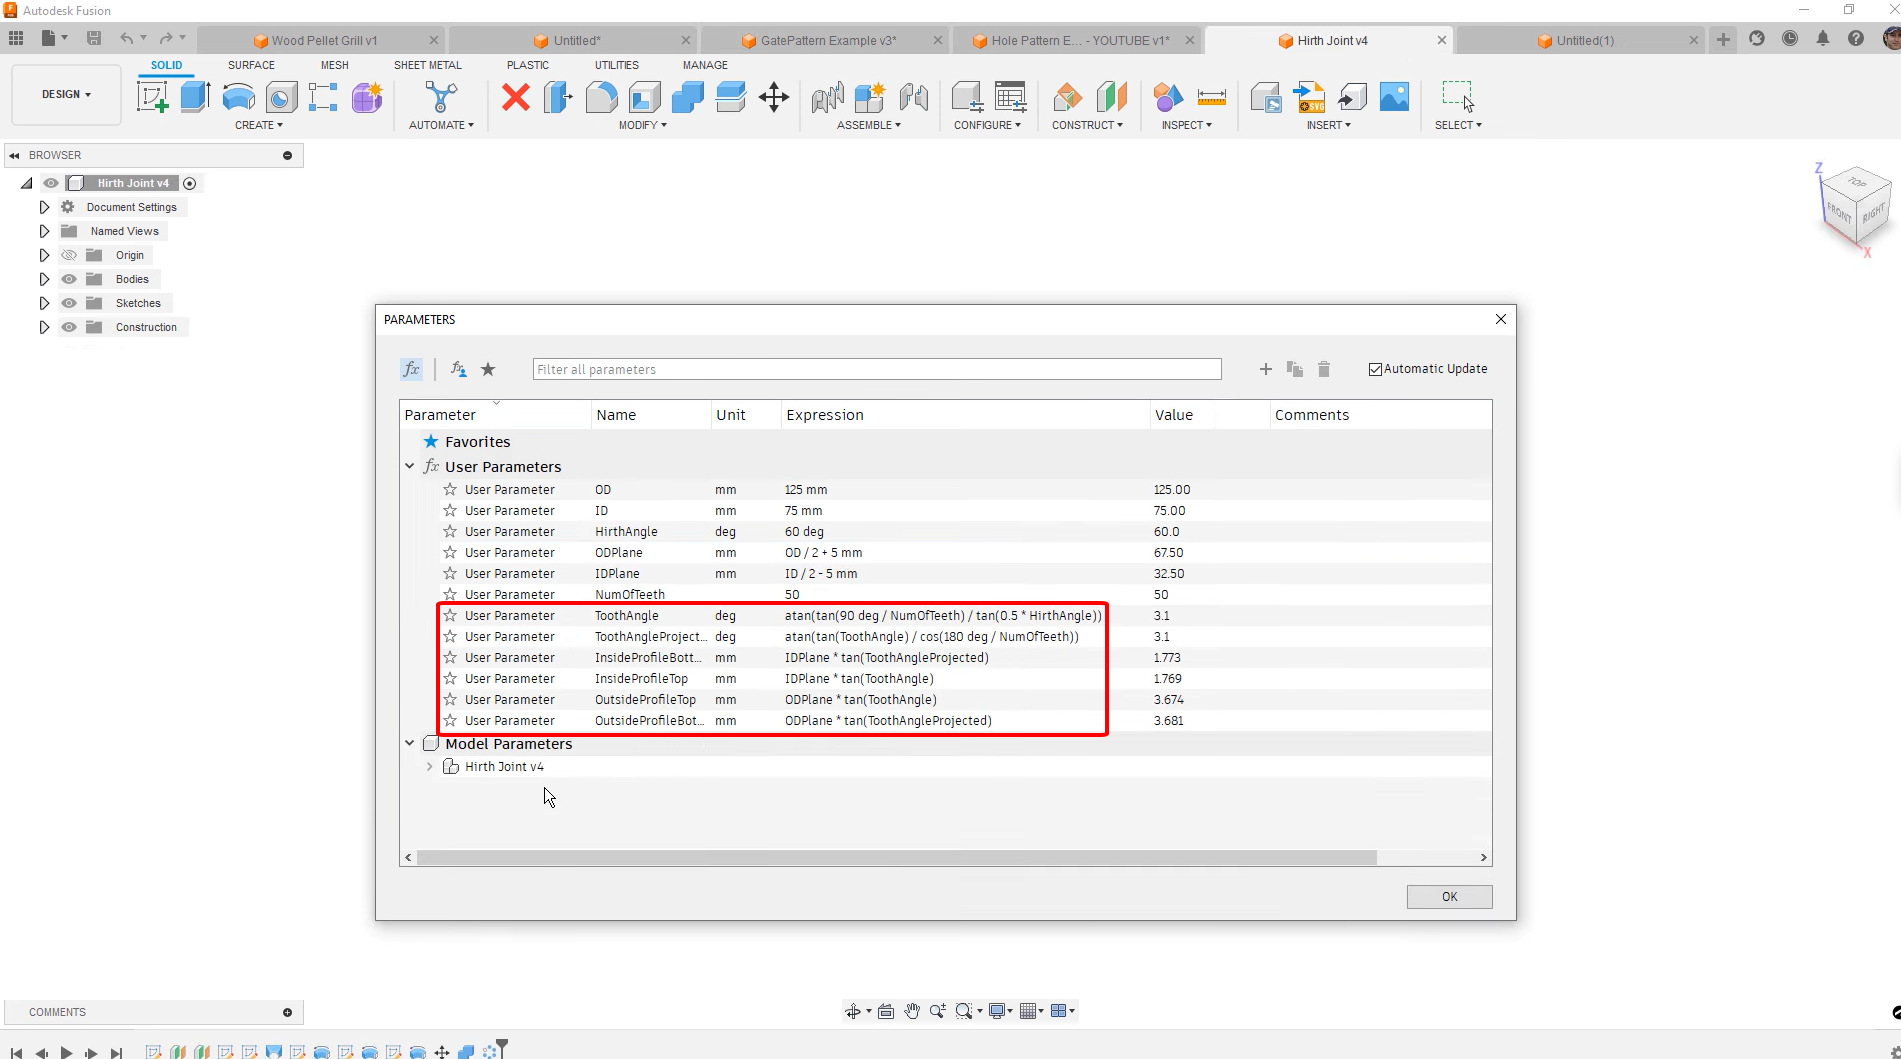The height and width of the screenshot is (1059, 1901).
Task: Favorite the NumOfTeeth parameter star
Action: tap(450, 595)
